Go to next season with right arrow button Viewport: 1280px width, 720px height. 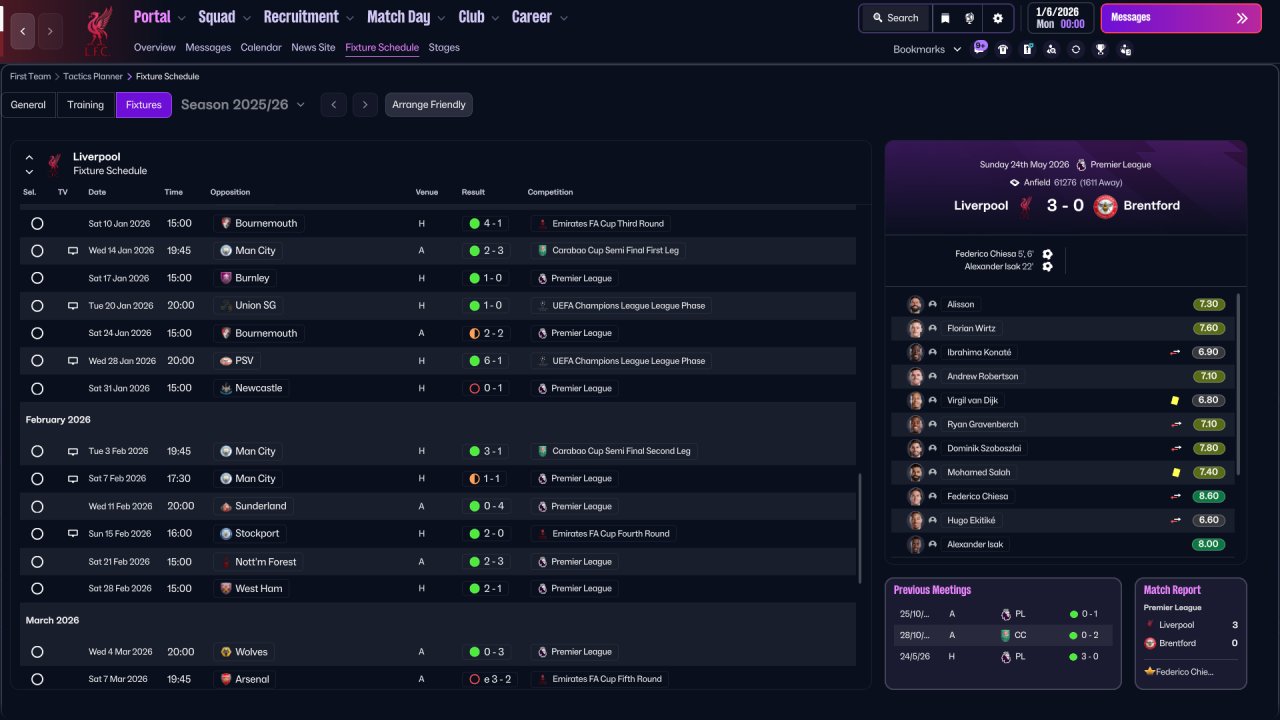pos(365,105)
